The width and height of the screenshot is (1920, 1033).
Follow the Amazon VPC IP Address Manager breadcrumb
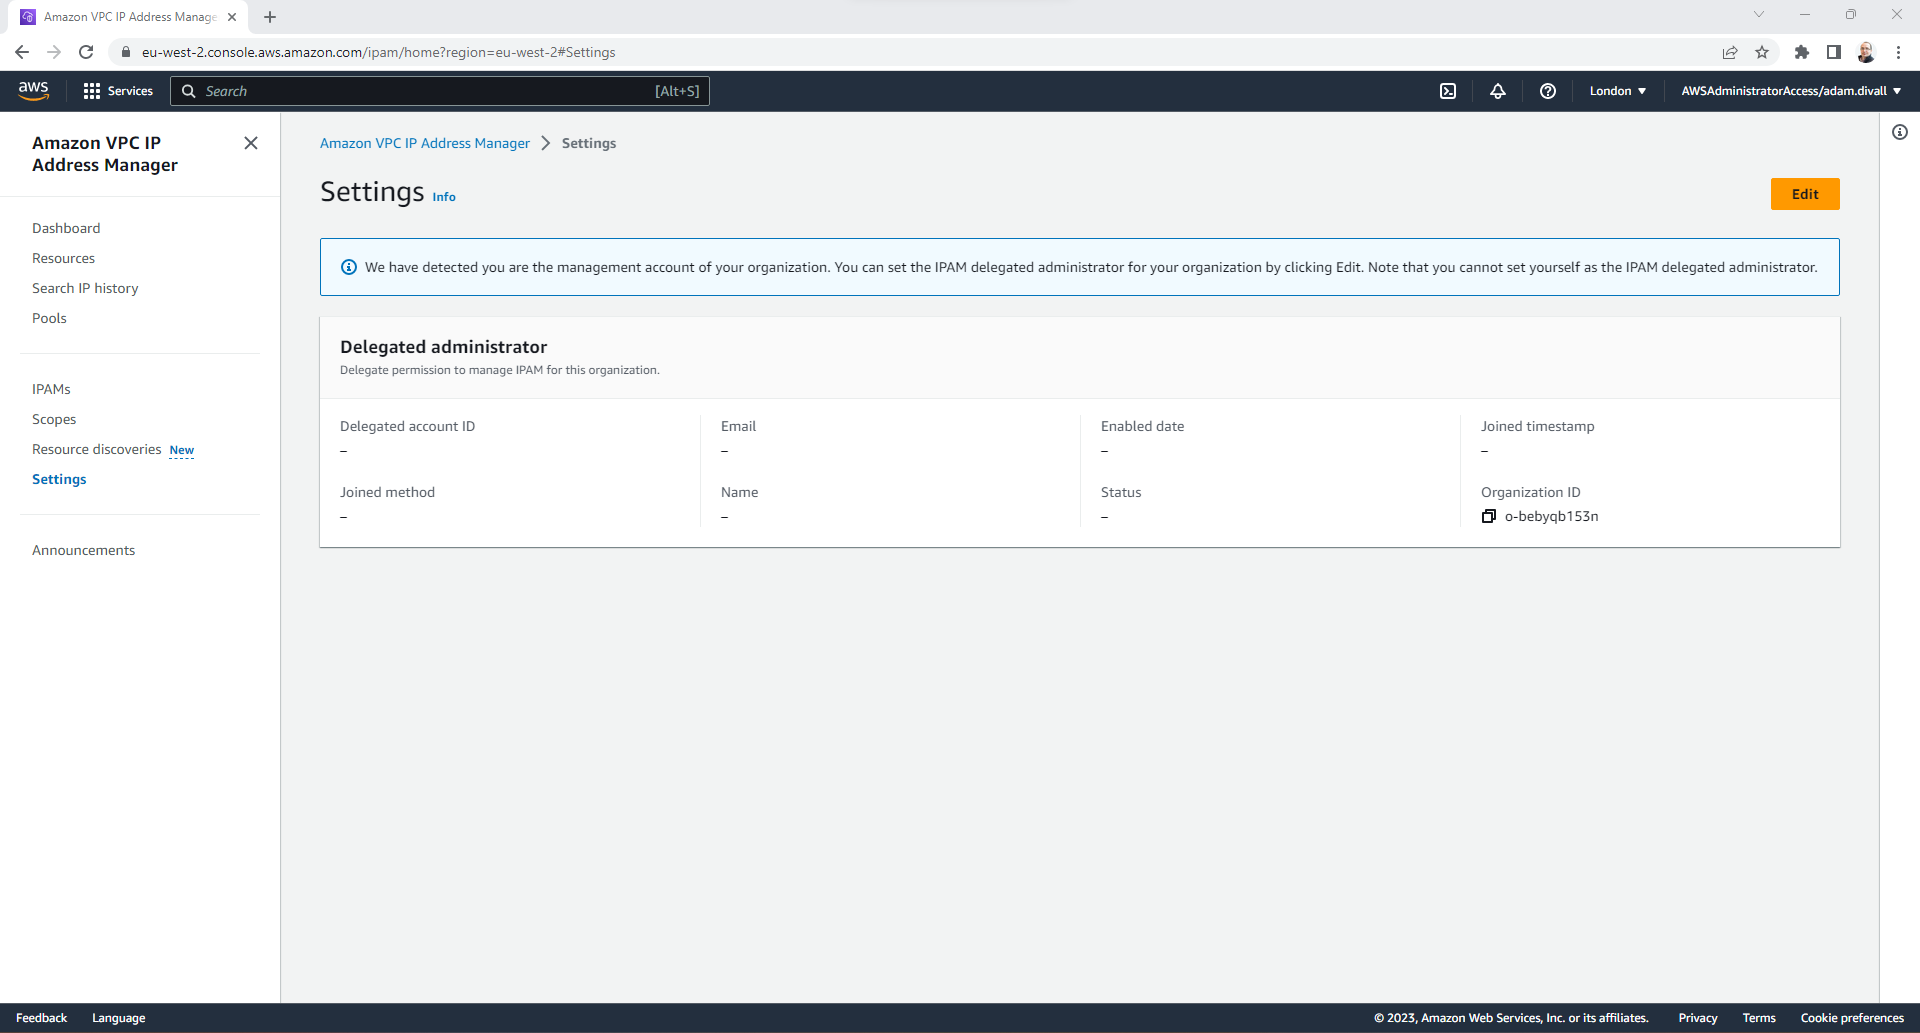point(425,143)
